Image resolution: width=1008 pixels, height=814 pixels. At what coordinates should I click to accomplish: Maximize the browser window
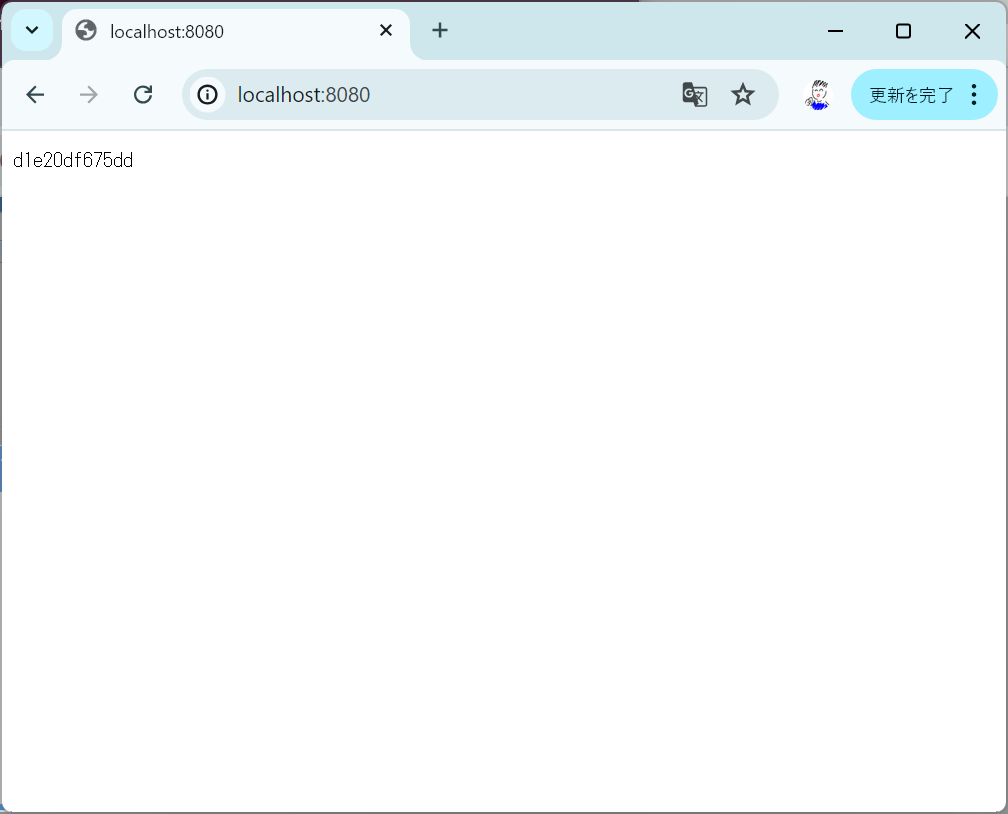903,31
